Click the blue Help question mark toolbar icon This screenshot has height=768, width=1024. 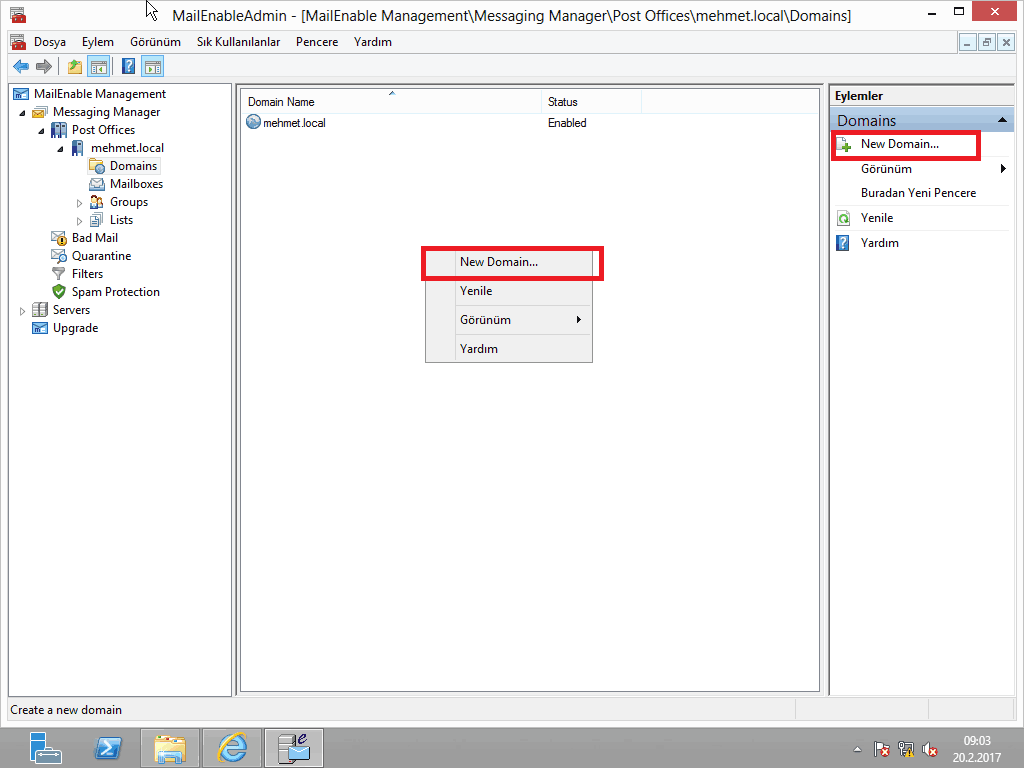128,67
